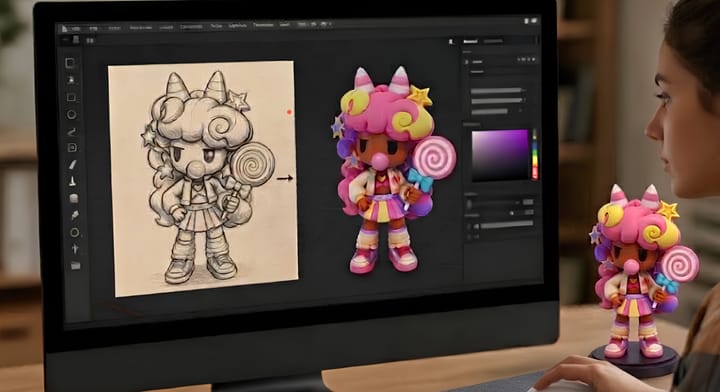Pick the rounded-square shape tool
Image resolution: width=720 pixels, height=392 pixels.
[x=72, y=148]
